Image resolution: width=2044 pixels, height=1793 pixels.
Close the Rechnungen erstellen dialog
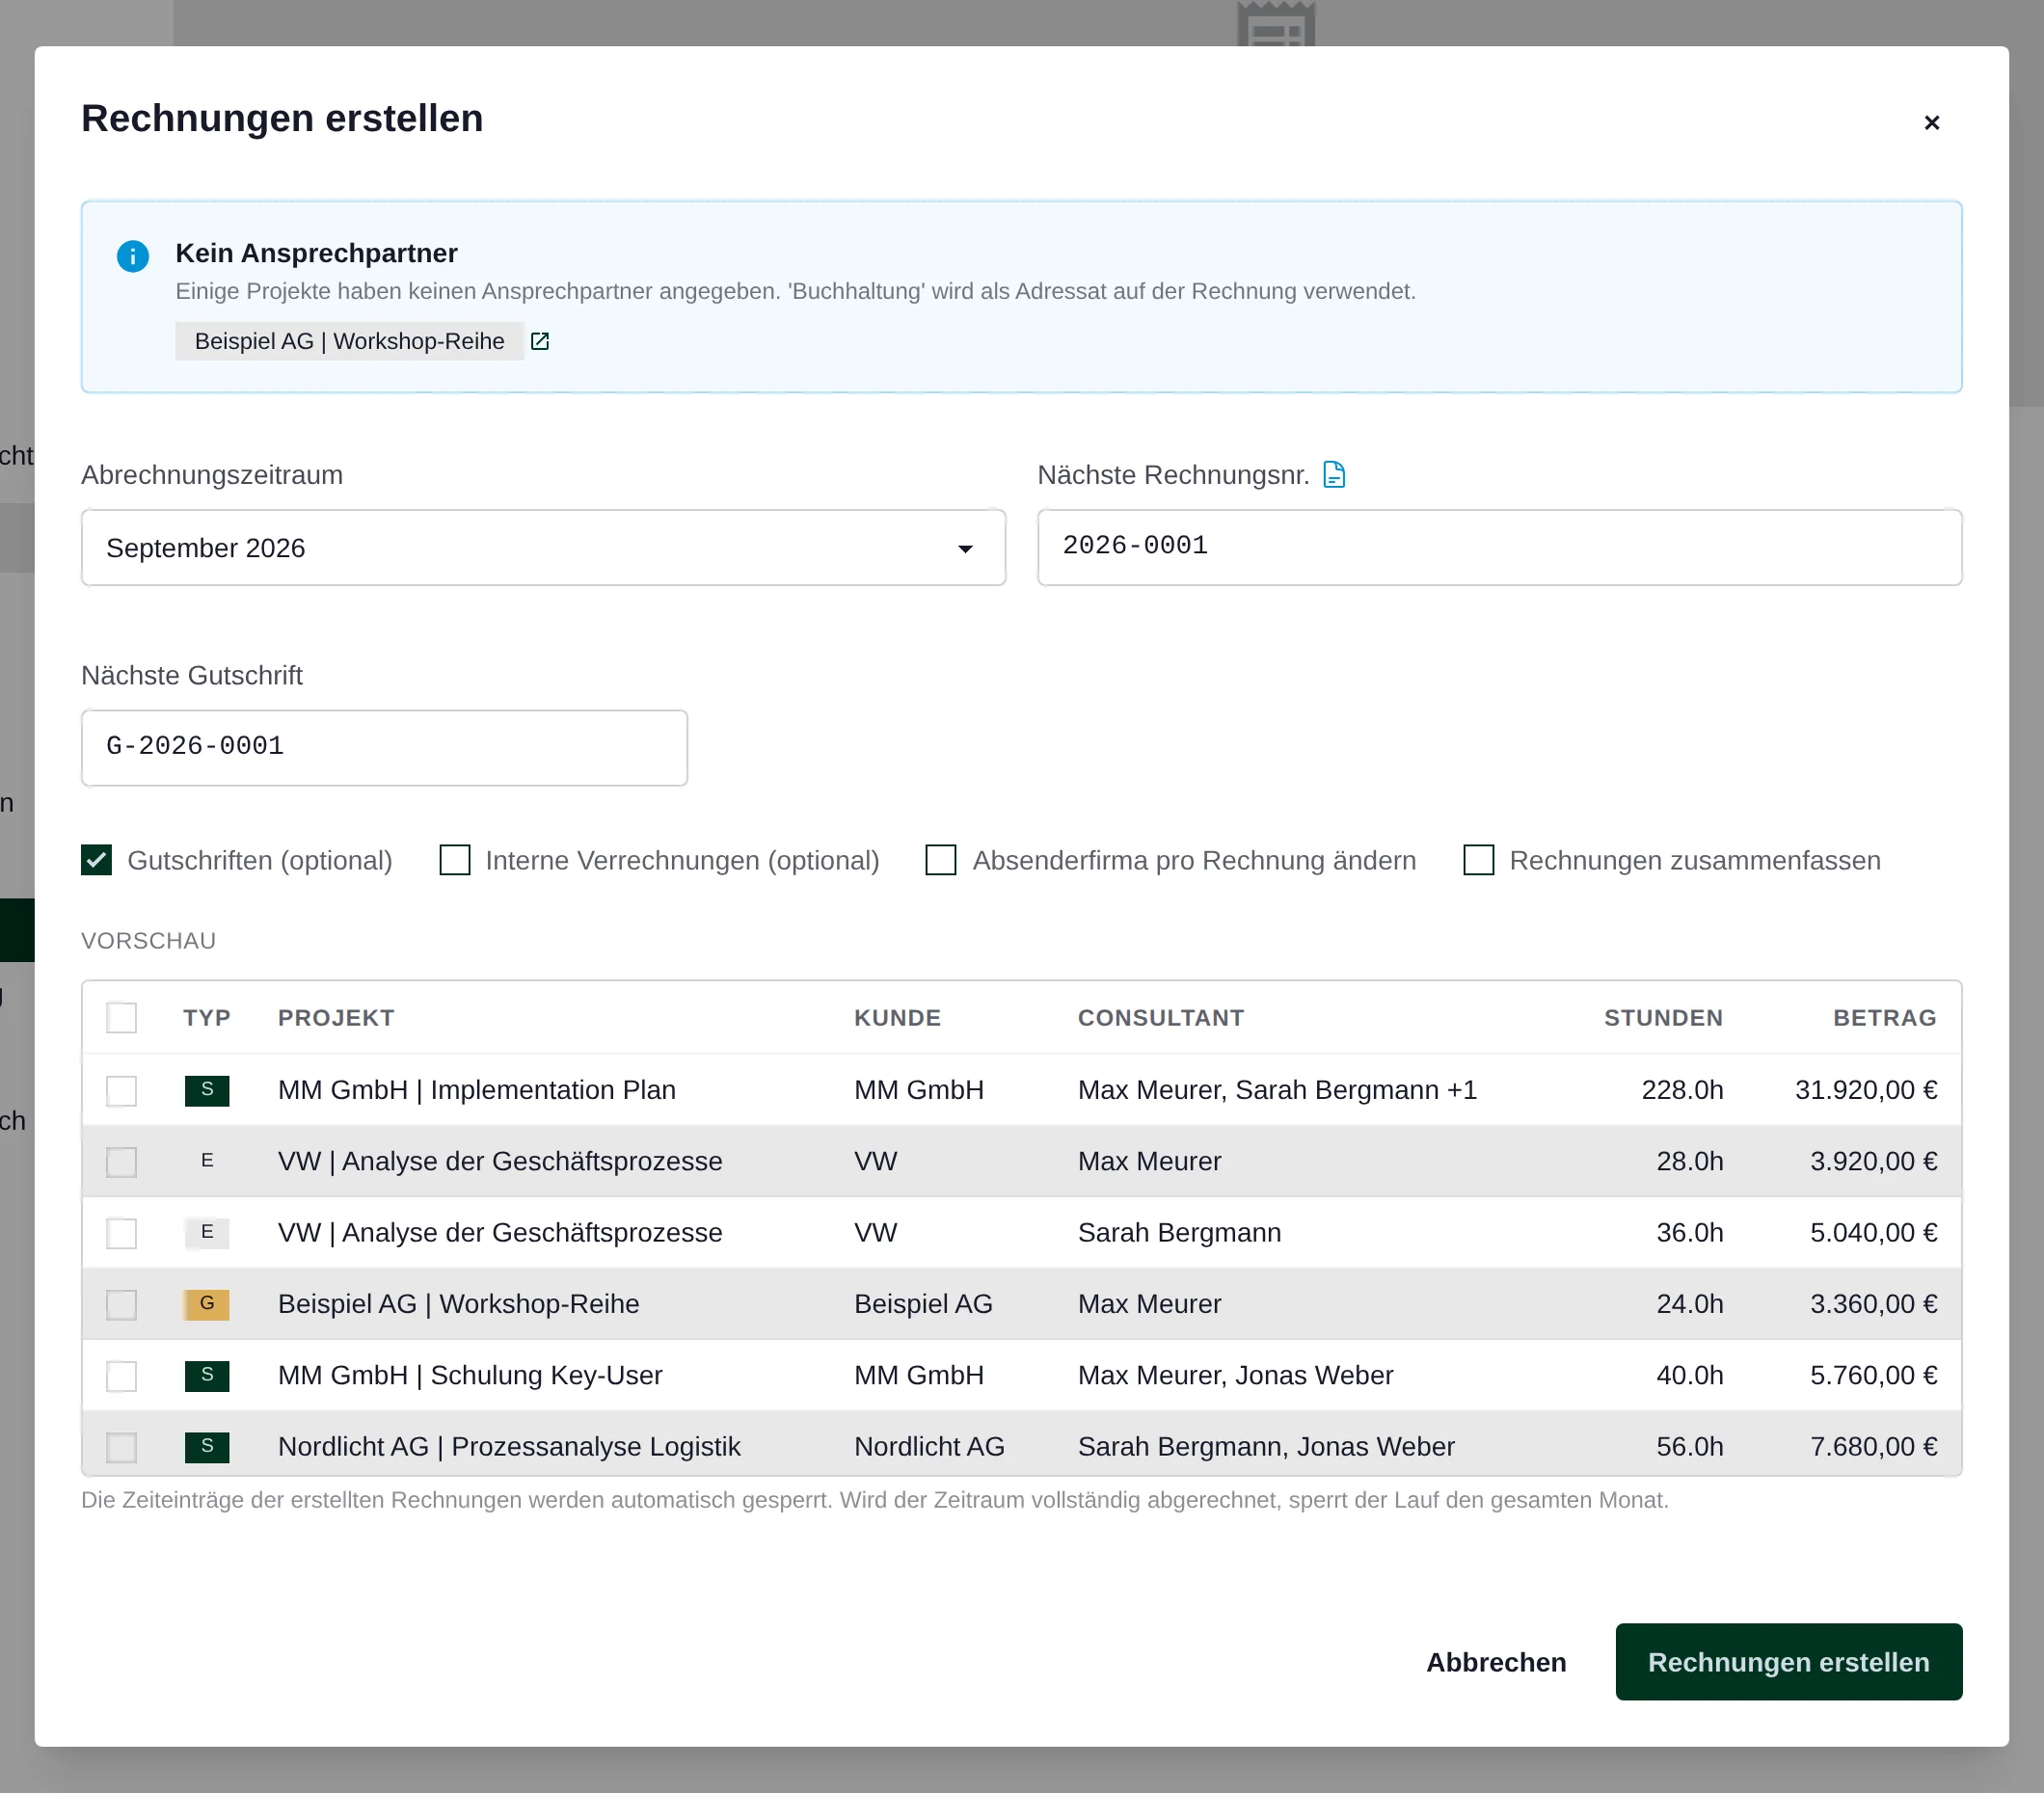click(x=1931, y=122)
